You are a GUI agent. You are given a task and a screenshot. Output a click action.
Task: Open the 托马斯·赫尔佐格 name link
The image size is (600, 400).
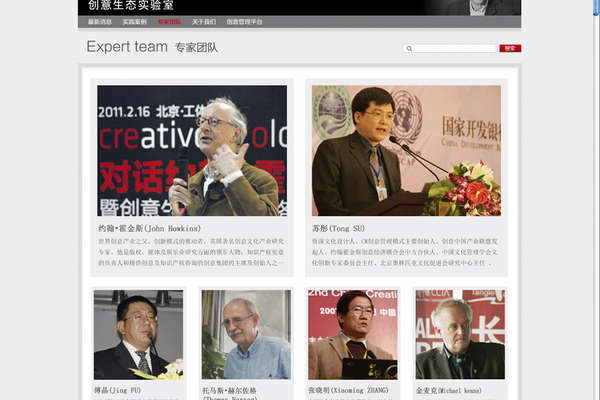[x=230, y=391]
